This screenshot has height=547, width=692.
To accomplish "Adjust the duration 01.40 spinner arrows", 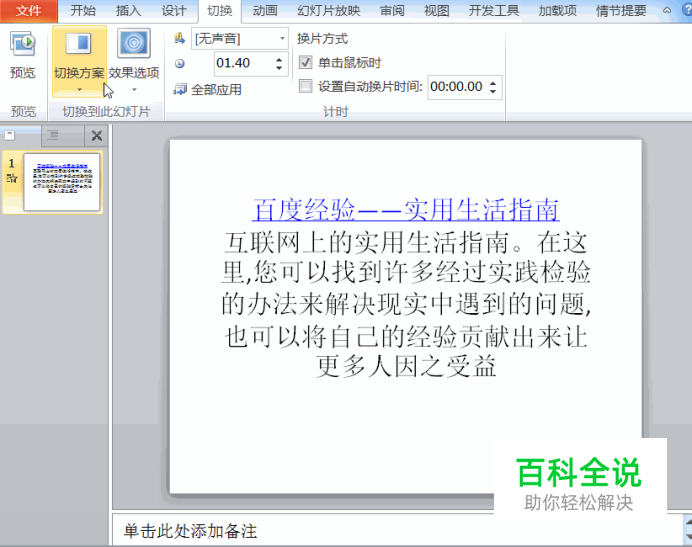I will (x=279, y=64).
